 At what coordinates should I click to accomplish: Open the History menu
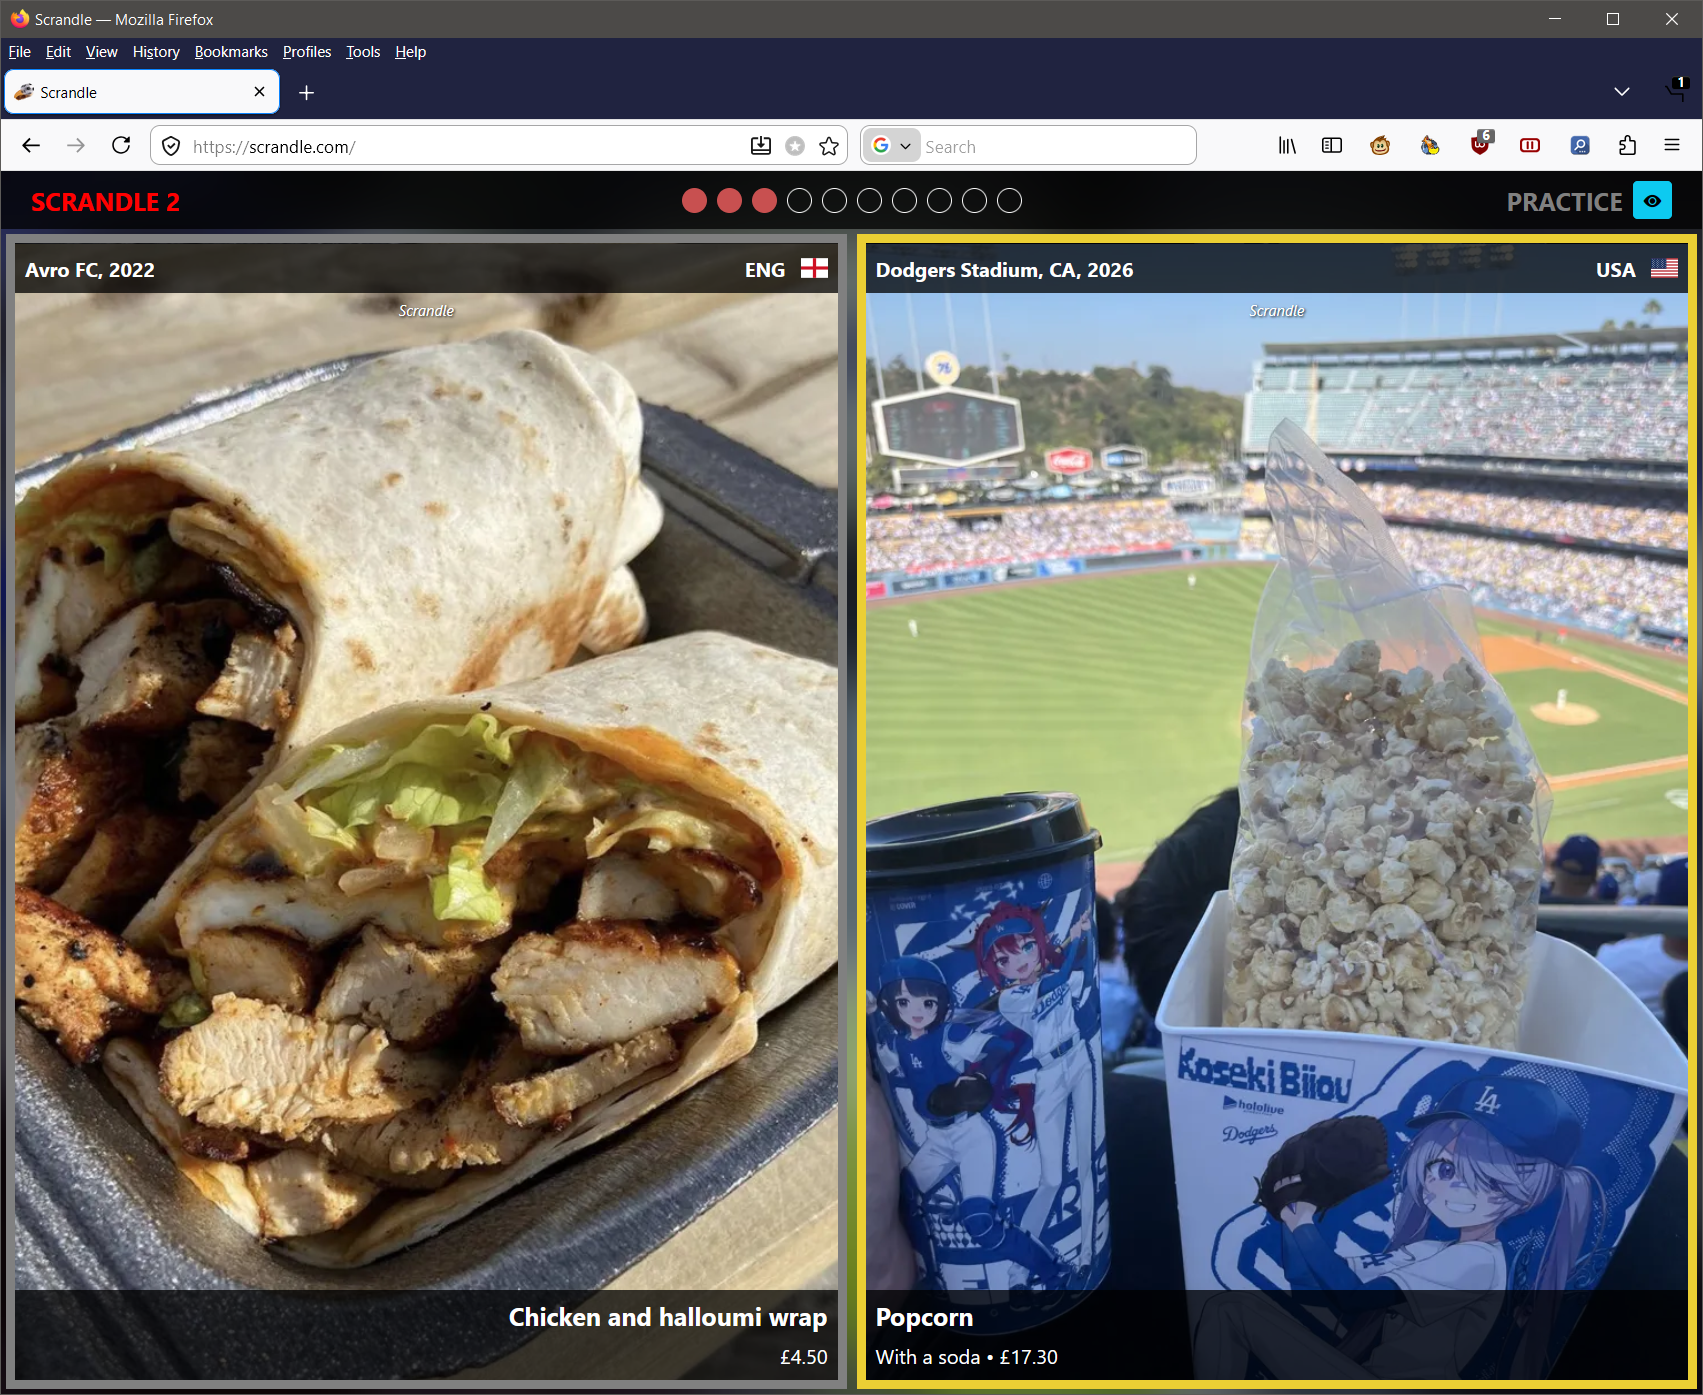156,52
